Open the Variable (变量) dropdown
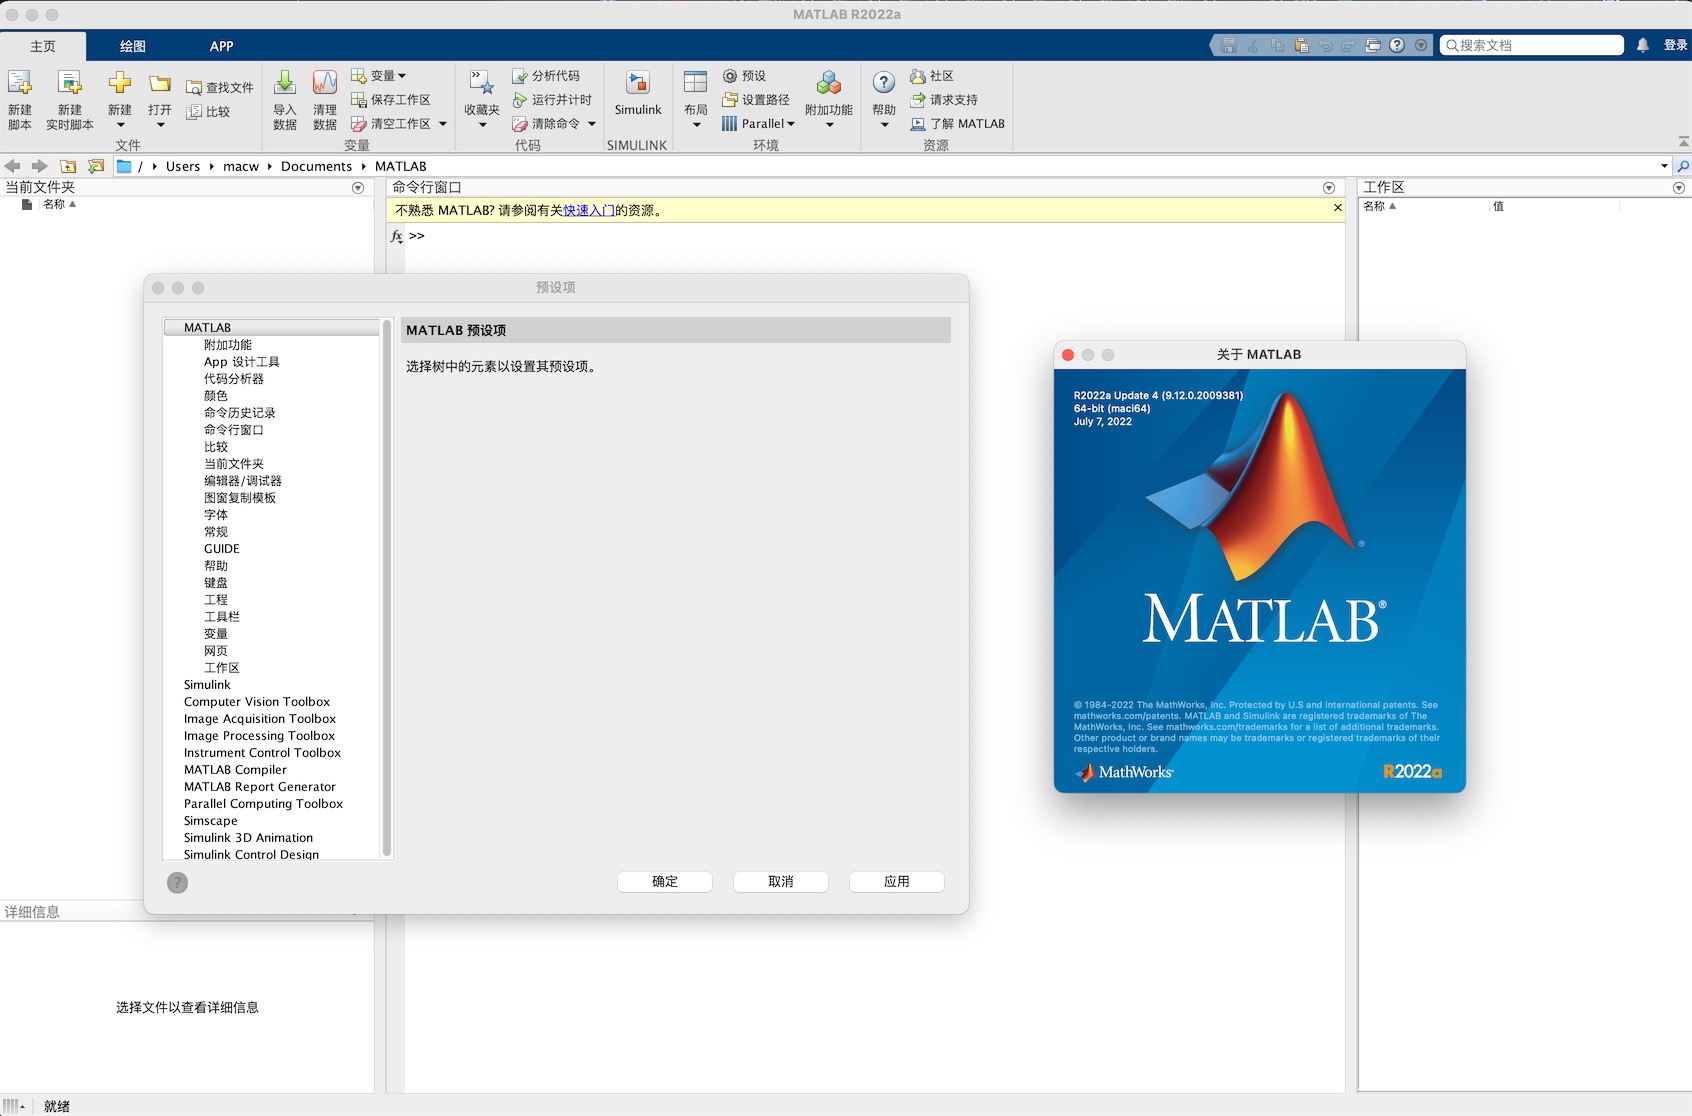Screen dimensions: 1692x1116 (379, 76)
